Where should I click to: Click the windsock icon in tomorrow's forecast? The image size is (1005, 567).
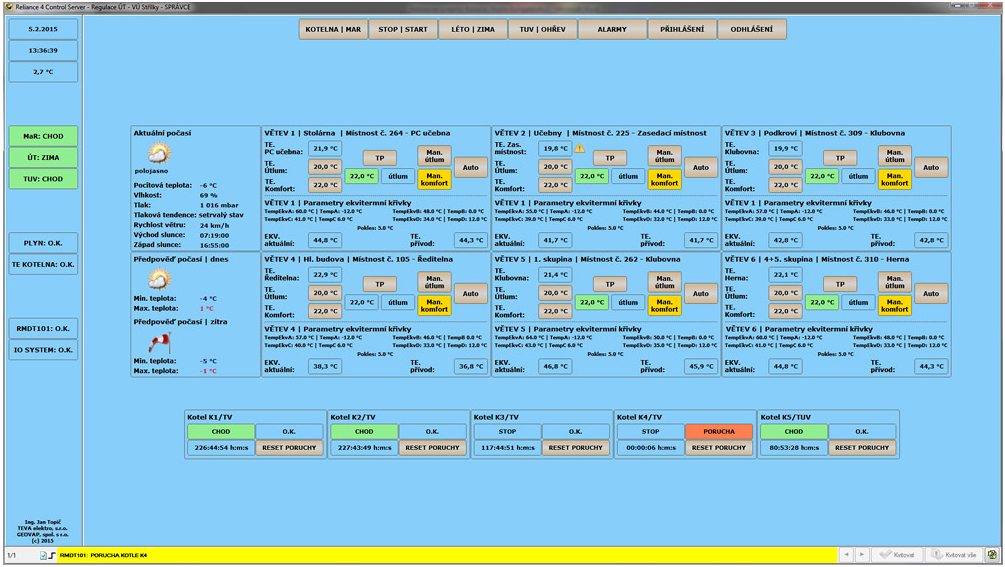pyautogui.click(x=159, y=343)
